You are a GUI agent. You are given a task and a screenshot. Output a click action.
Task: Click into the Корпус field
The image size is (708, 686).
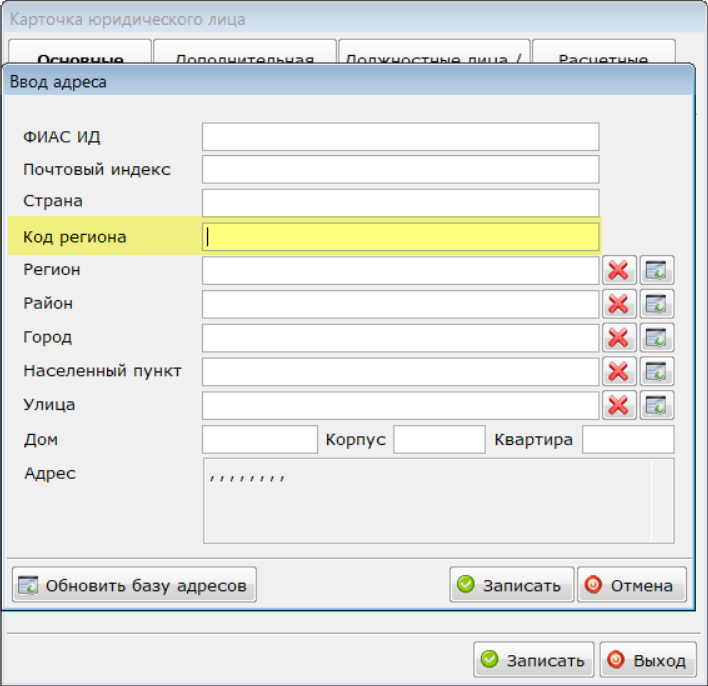[x=439, y=439]
